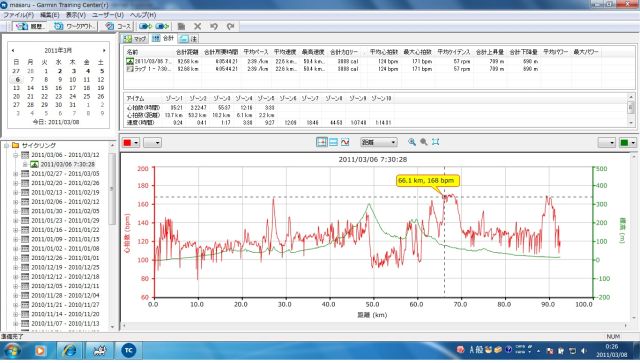
Task: Open the ファイル(F) menu
Action: 18,15
